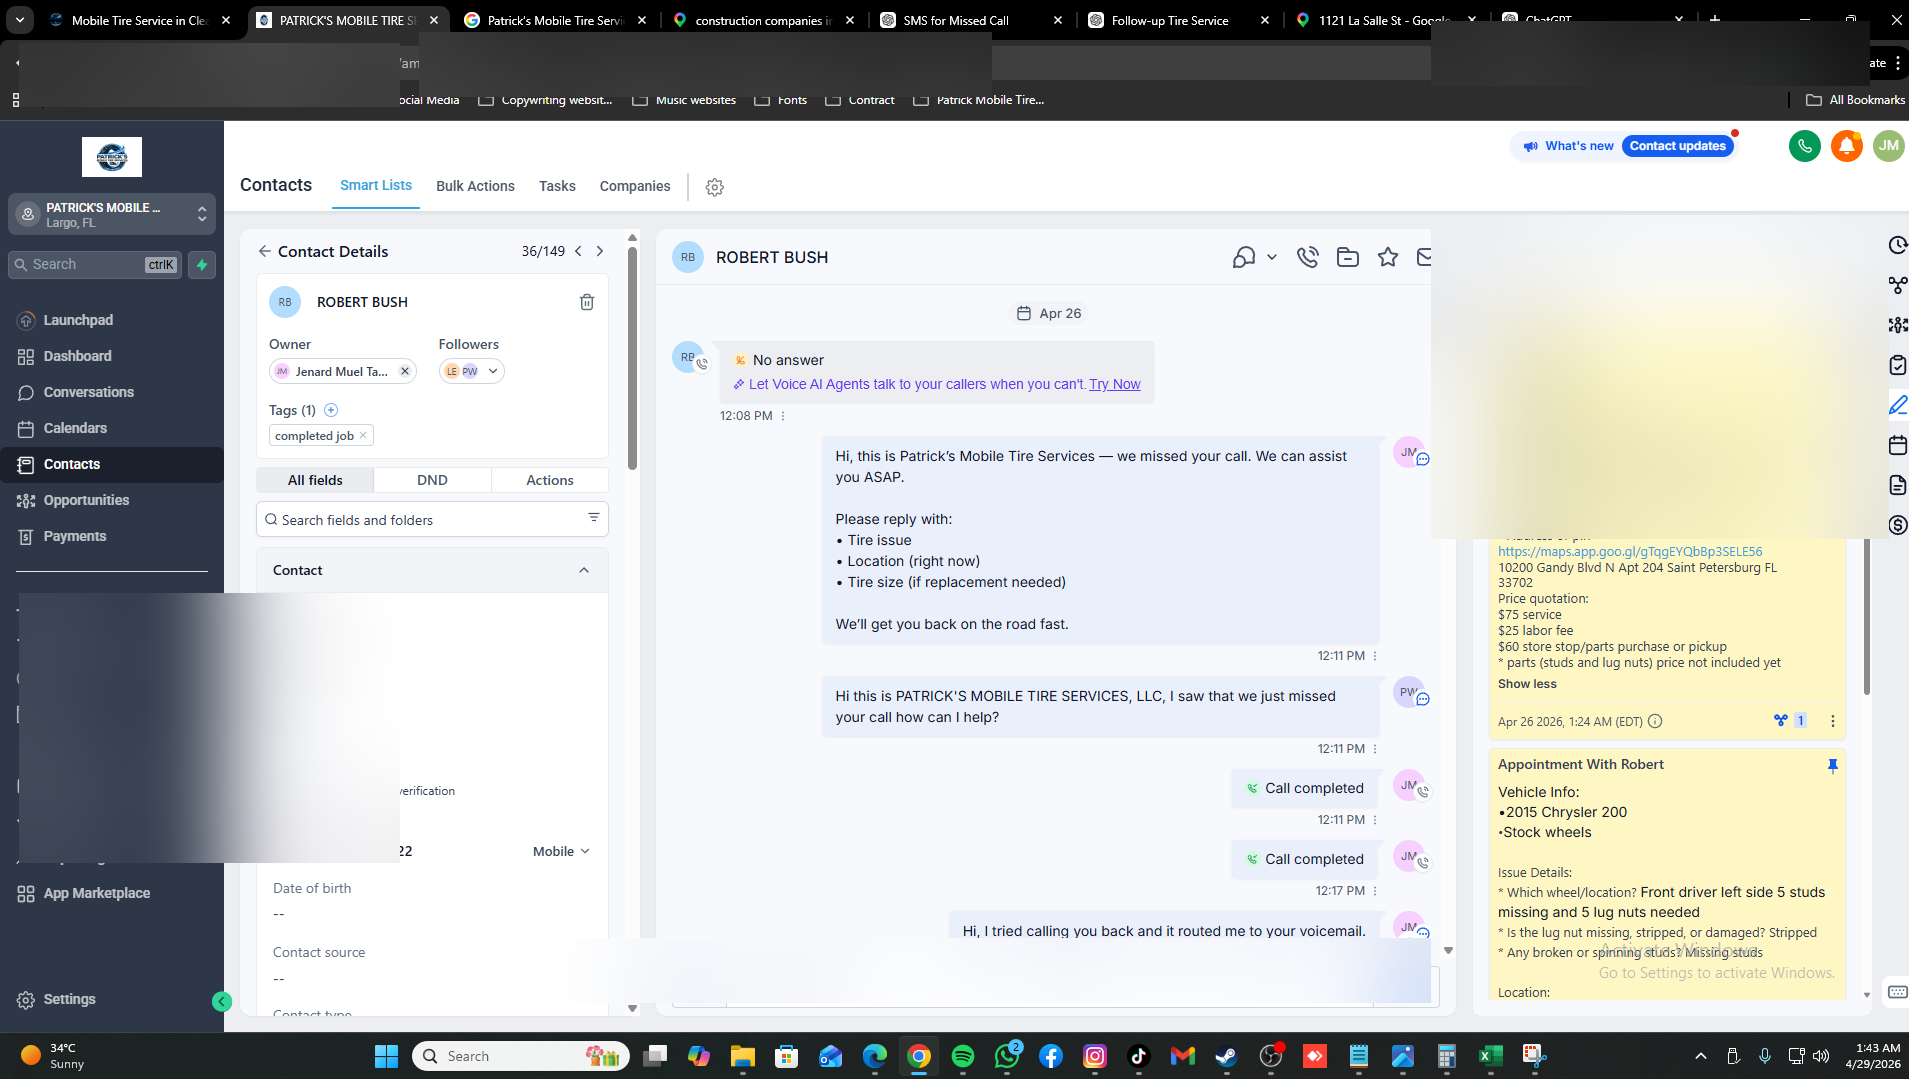Select the All fields tab
The height and width of the screenshot is (1079, 1909).
315,480
